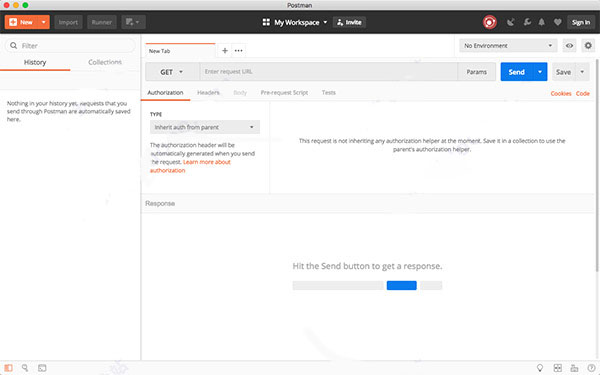This screenshot has height=375, width=600.
Task: Open the New button dropdown arrow
Action: coord(44,22)
